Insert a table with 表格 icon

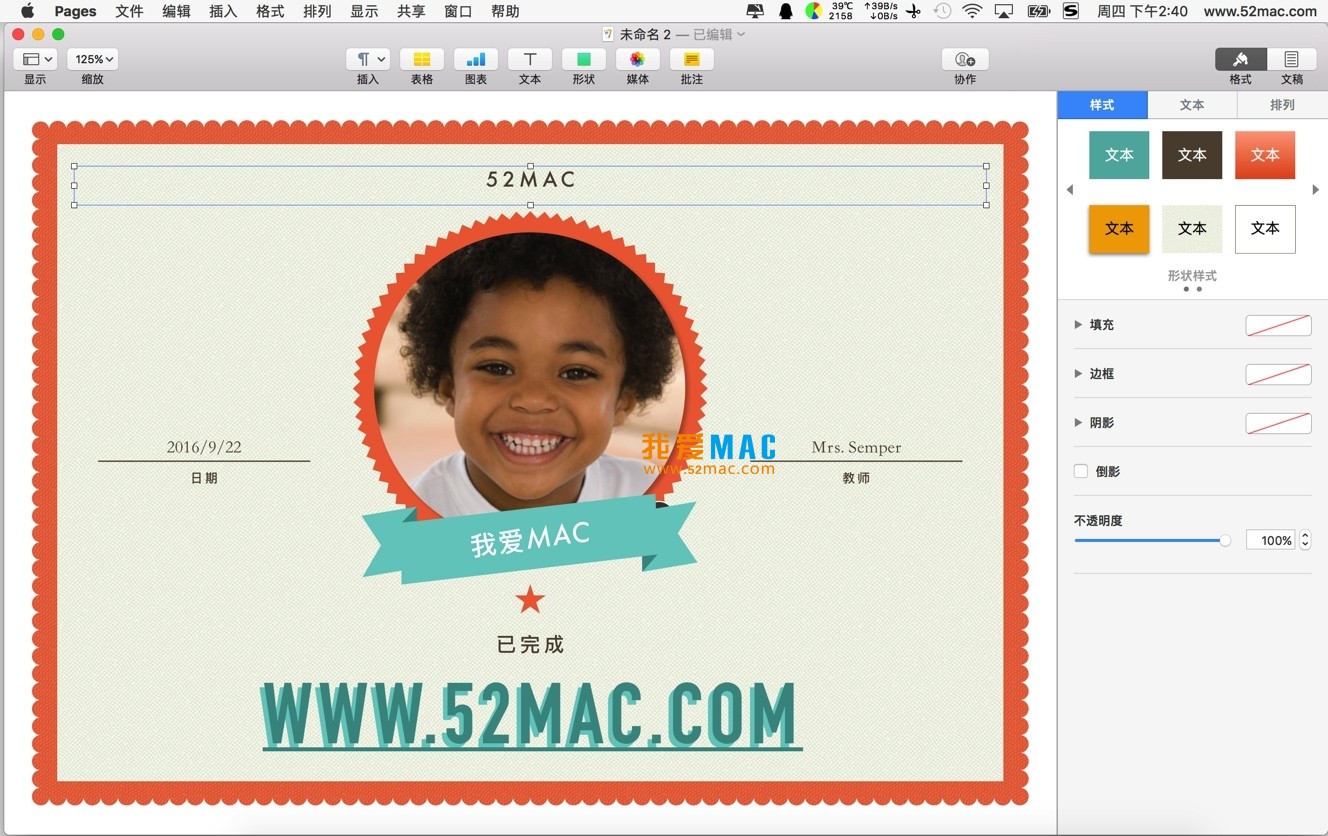pyautogui.click(x=422, y=59)
